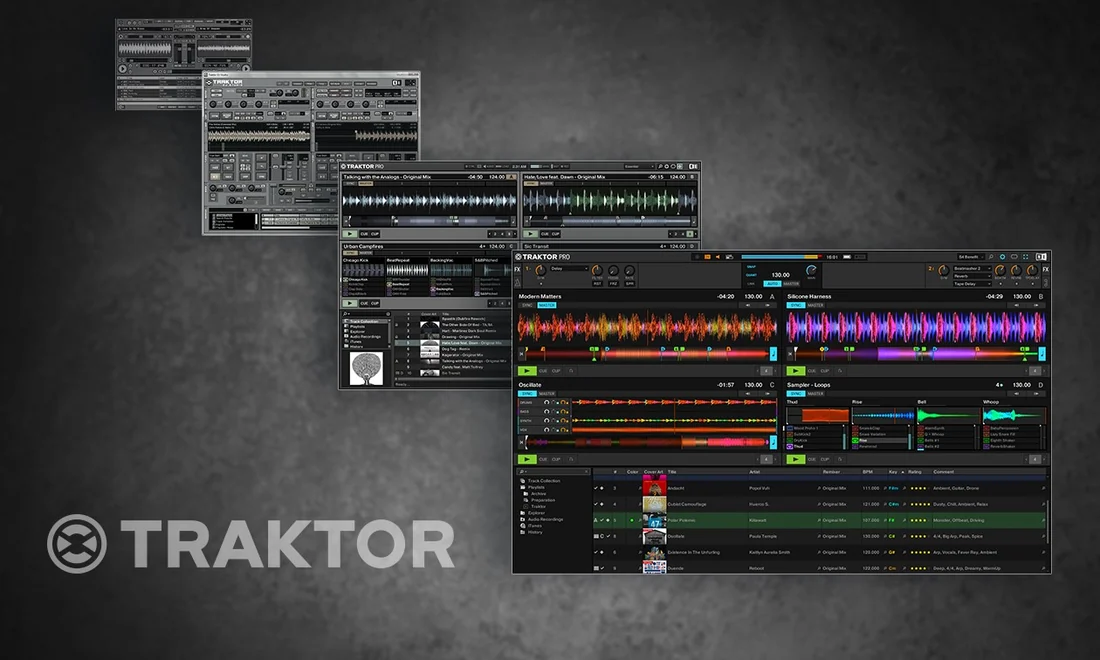Open the Delay effect selector in FX unit 1
Viewport: 1100px width, 660px height.
[x=569, y=269]
